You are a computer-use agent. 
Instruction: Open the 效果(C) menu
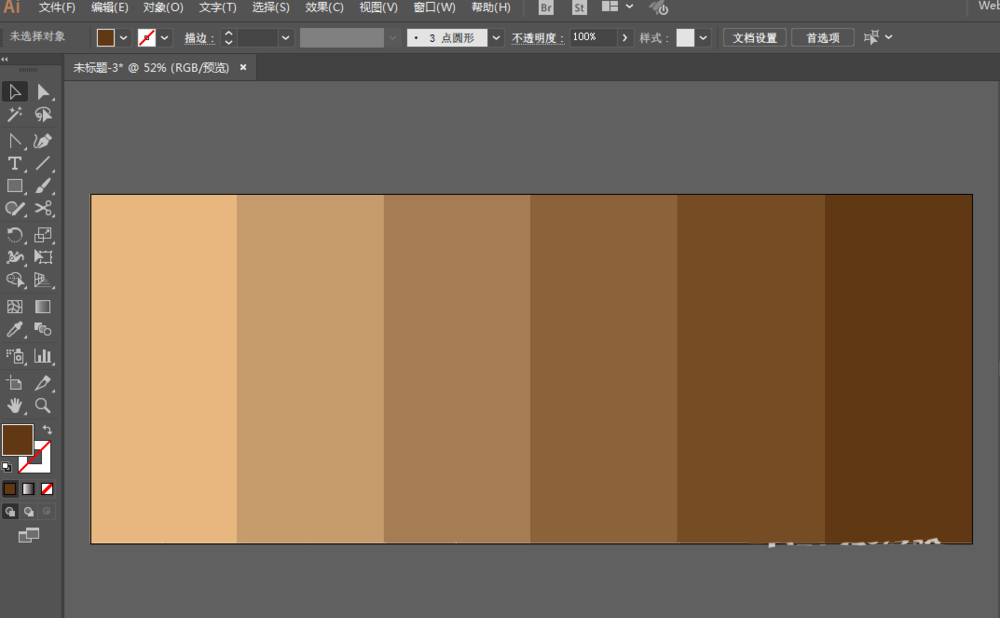coord(324,8)
